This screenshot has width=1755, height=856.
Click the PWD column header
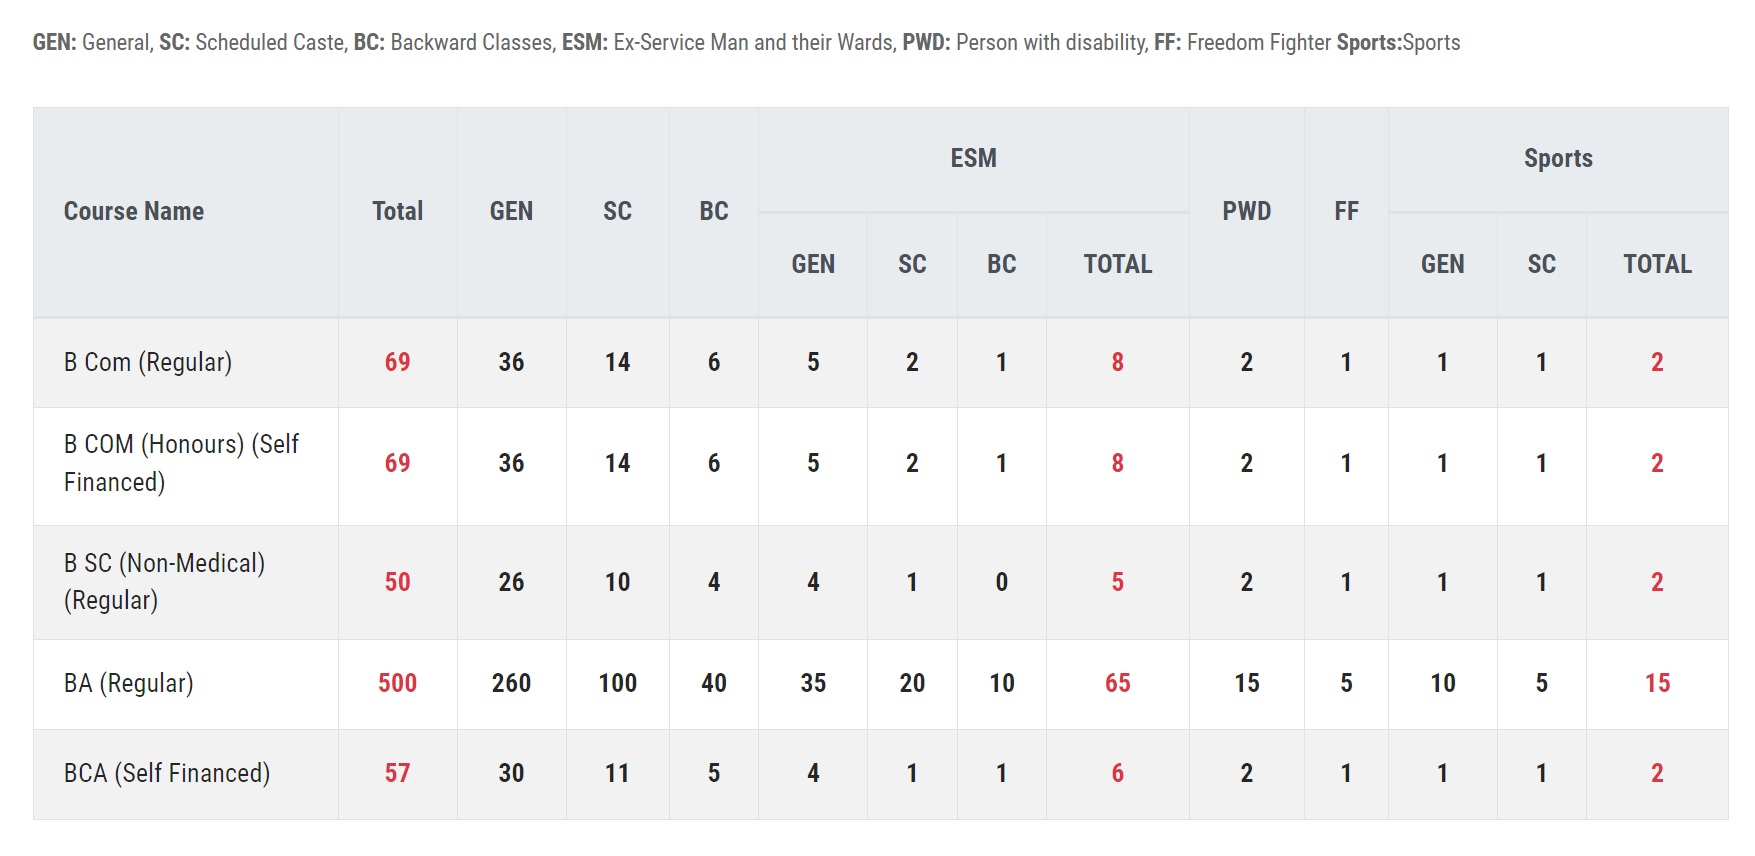point(1247,211)
